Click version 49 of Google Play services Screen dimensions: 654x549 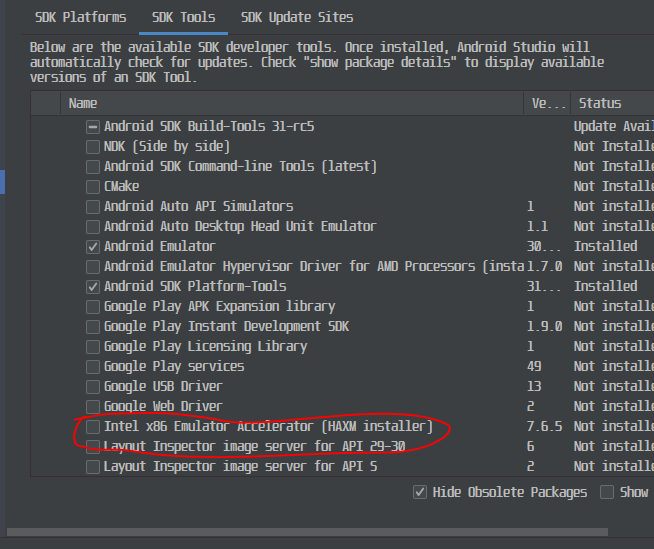pyautogui.click(x=534, y=367)
